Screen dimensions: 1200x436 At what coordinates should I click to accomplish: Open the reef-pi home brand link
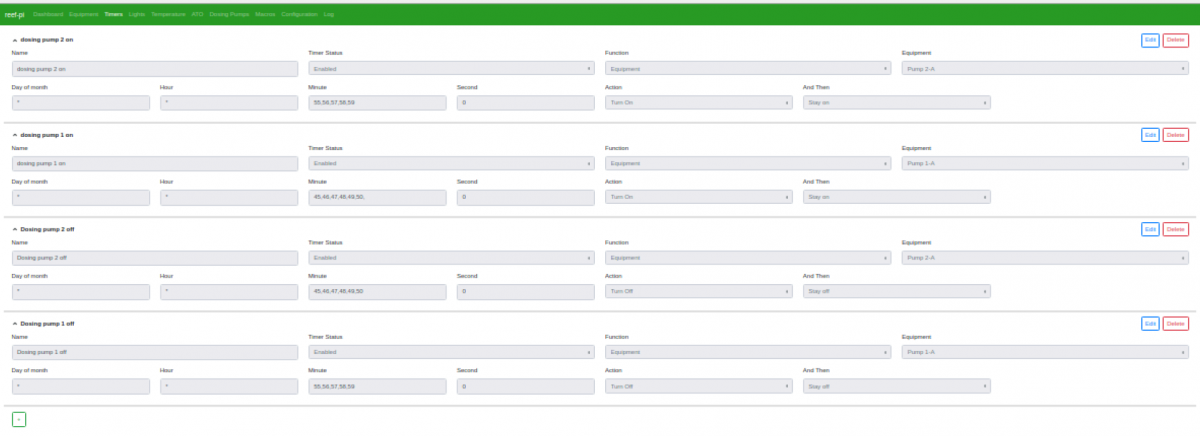[14, 15]
